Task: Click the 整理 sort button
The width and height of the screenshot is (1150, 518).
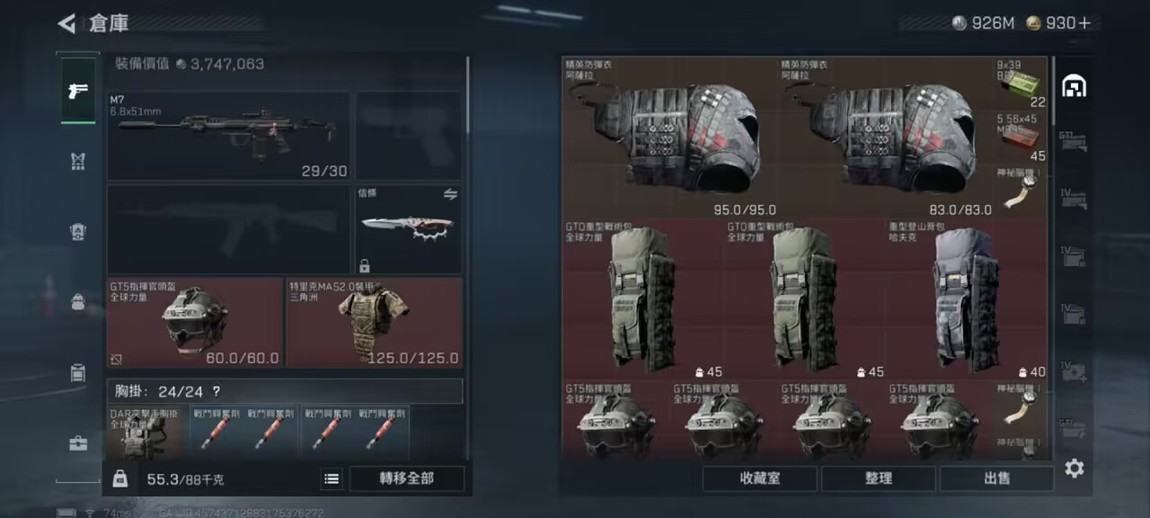Action: (878, 479)
